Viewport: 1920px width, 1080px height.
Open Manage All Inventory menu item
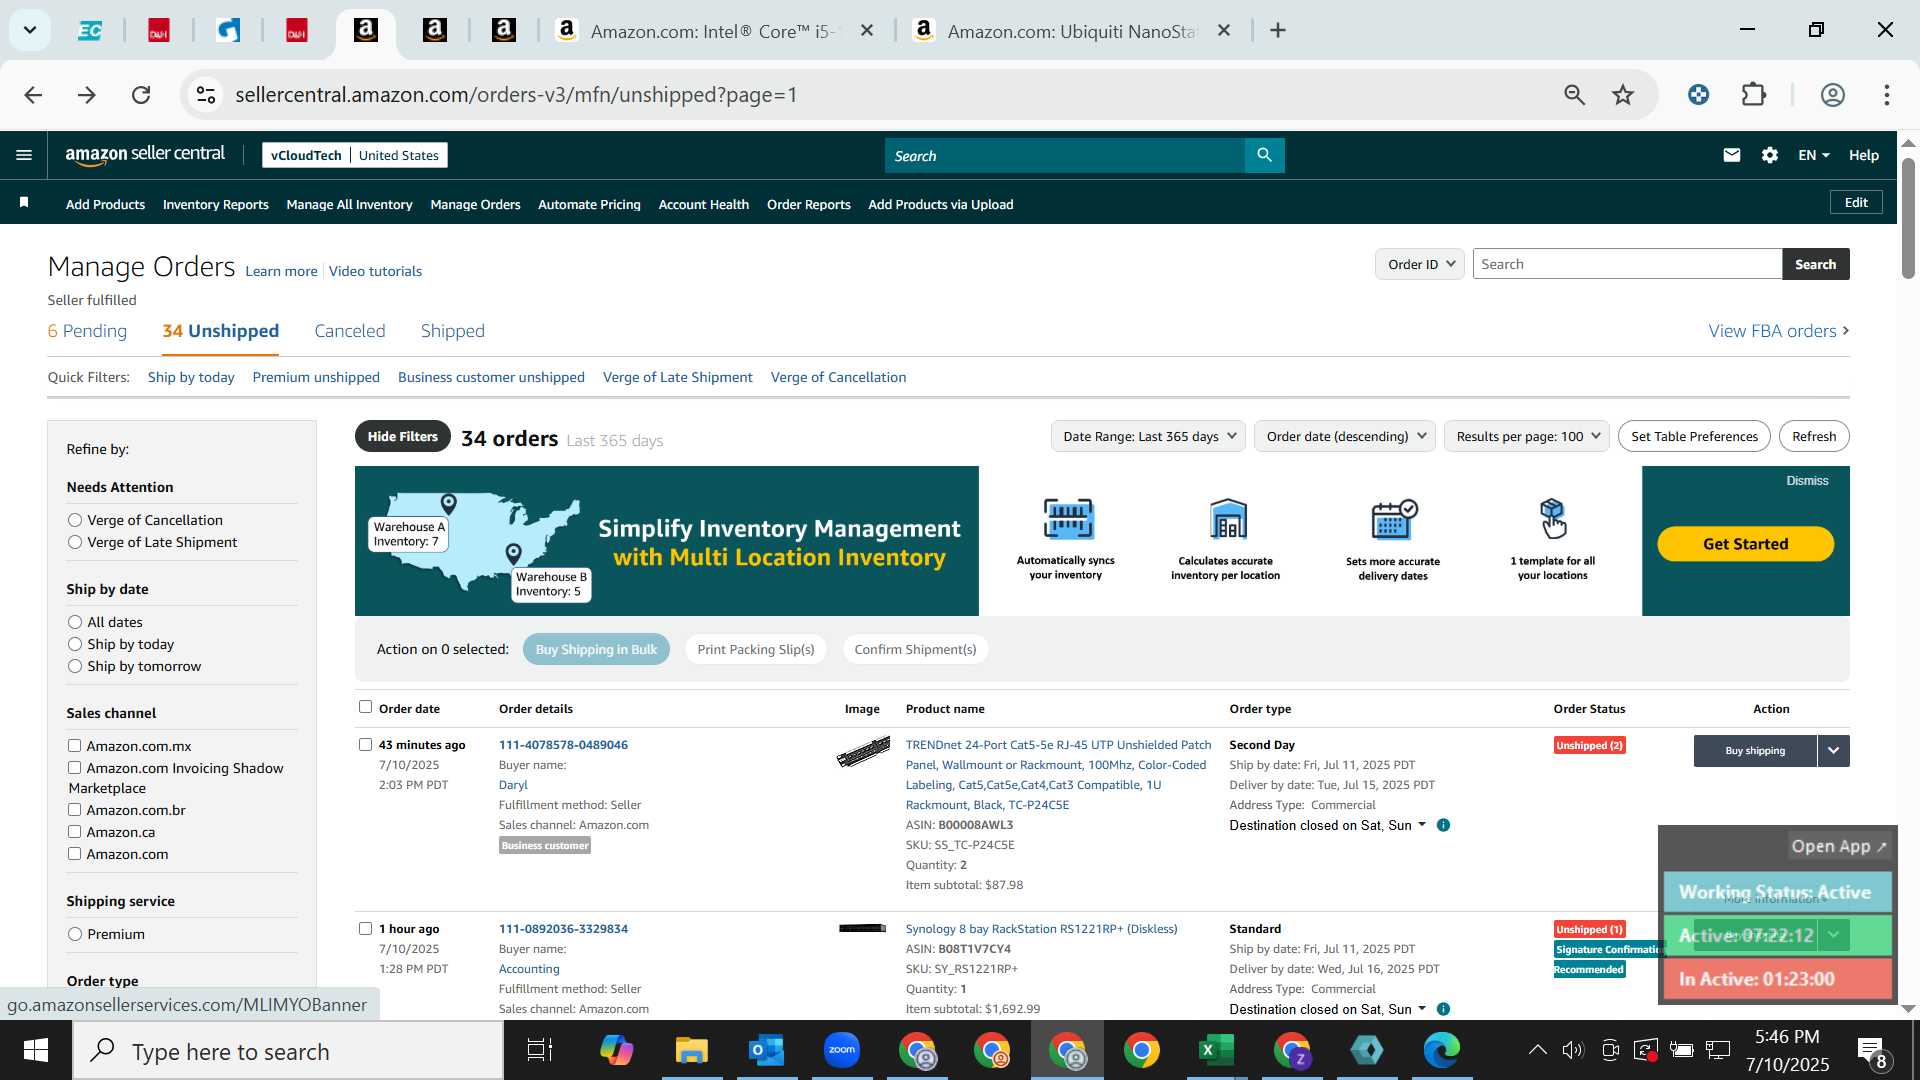pos(349,204)
